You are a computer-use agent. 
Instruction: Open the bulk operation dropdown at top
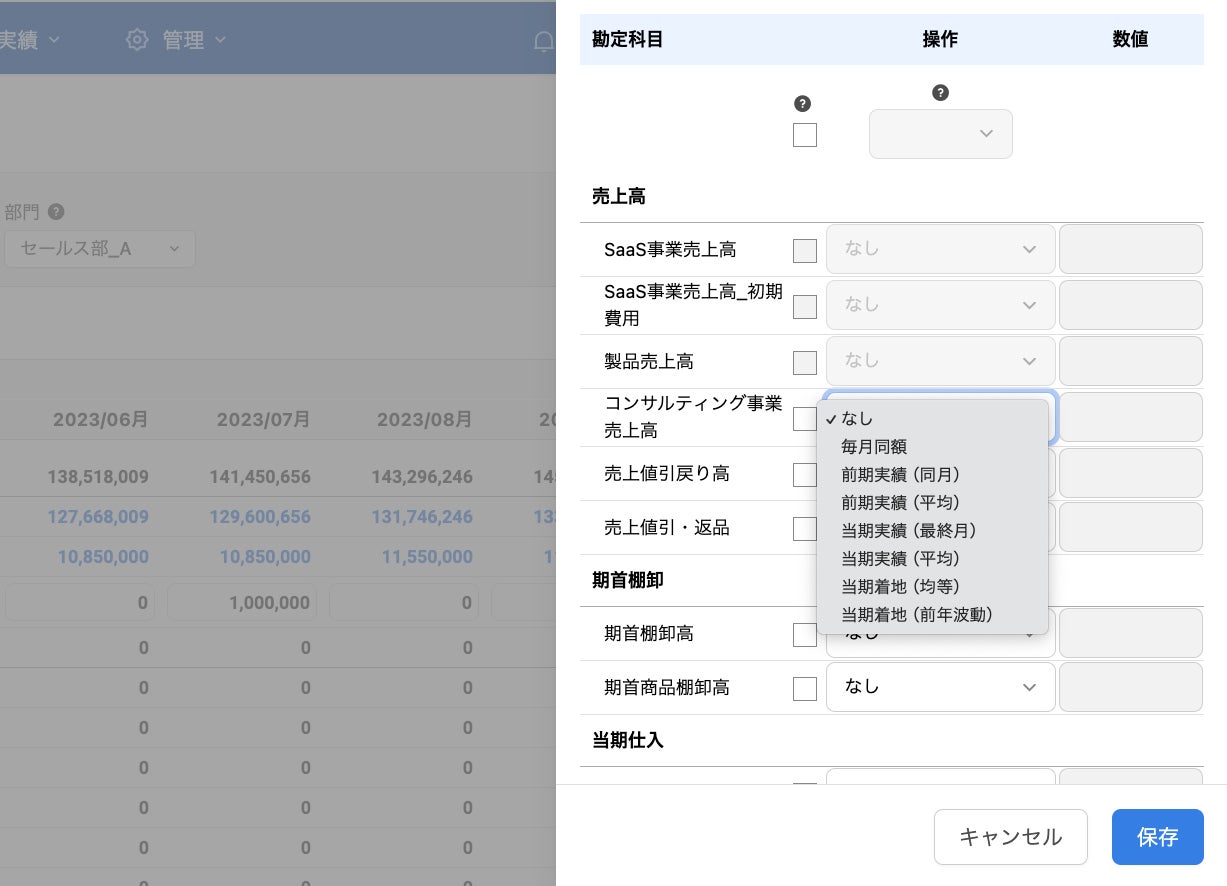click(x=940, y=134)
